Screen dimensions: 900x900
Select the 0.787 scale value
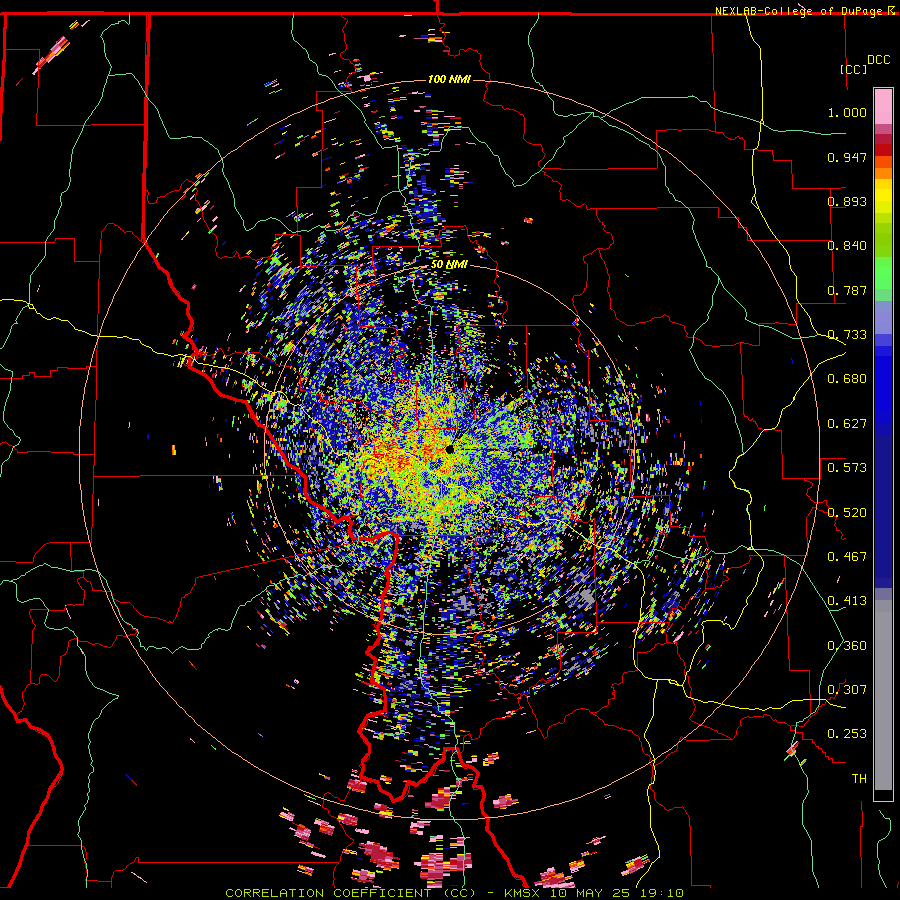pyautogui.click(x=847, y=290)
